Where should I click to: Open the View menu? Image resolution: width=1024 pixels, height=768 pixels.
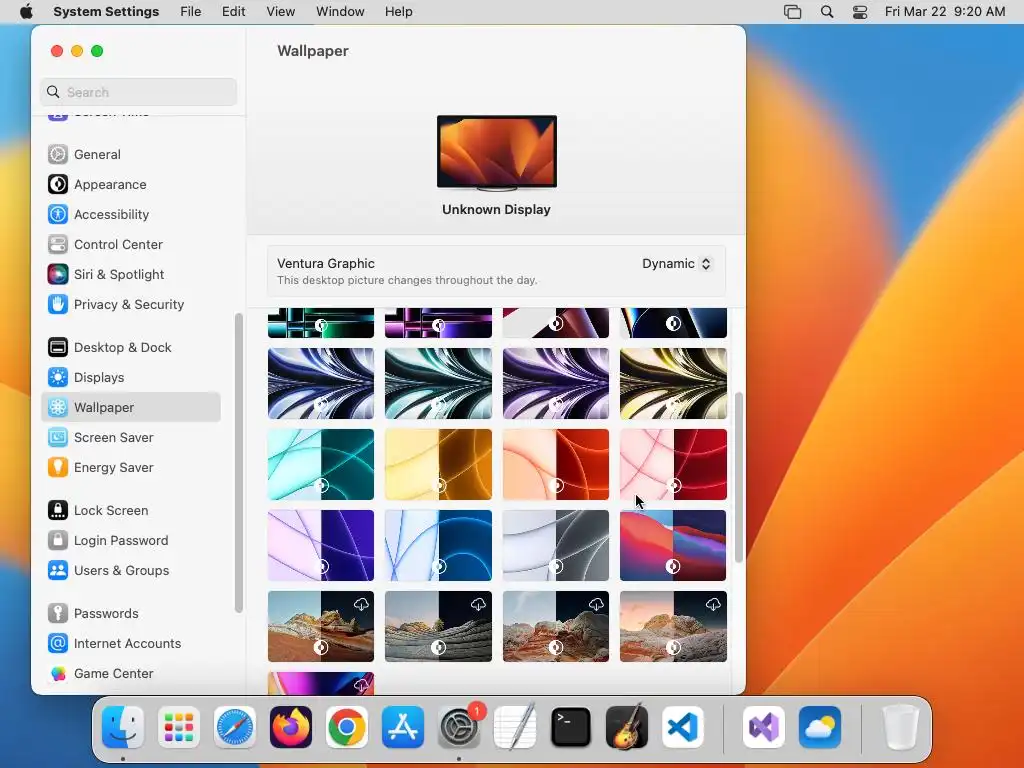[x=280, y=12]
